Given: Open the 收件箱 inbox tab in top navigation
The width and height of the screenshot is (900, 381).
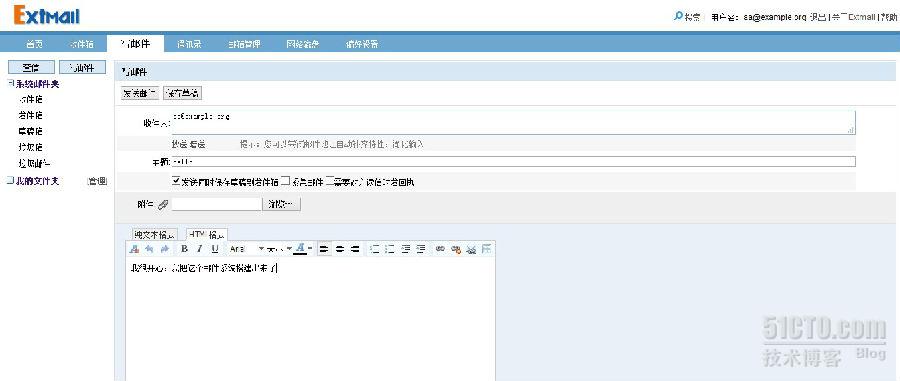Looking at the screenshot, I should click(x=82, y=44).
